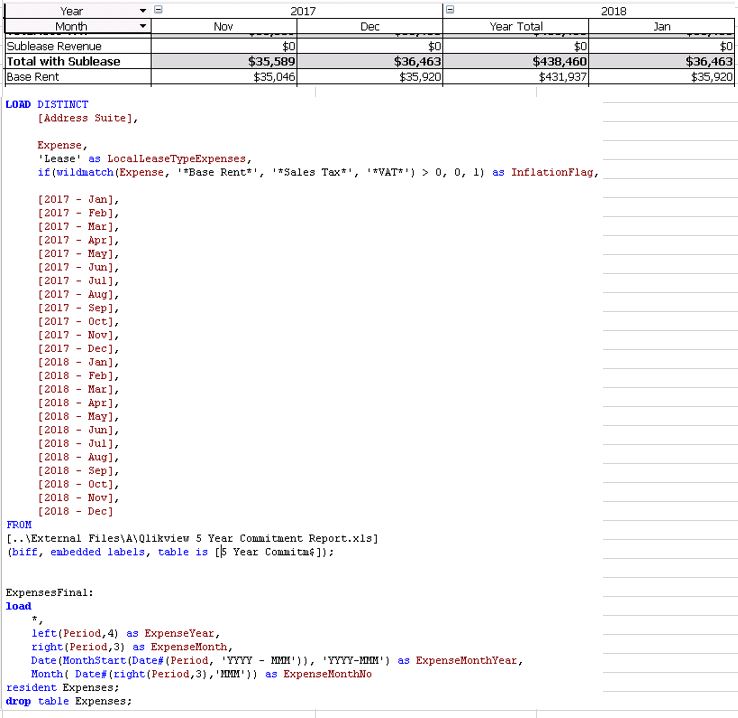Place cursor on [2018 - Jan] line
Screen dimensions: 738x718
78,362
